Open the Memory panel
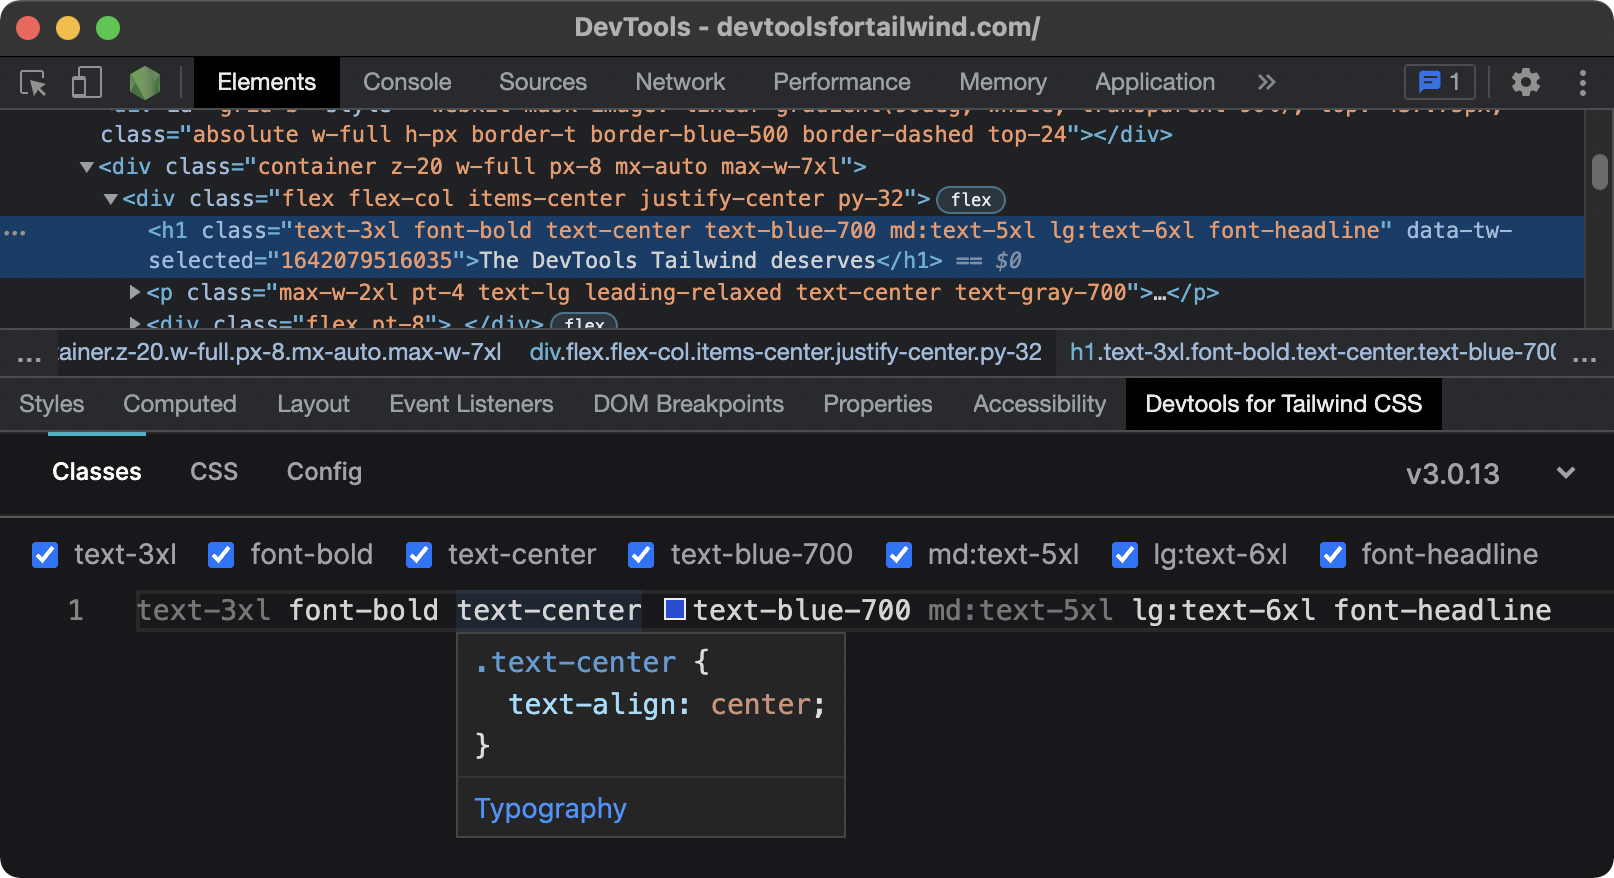Screen dimensions: 1614x878 [x=1003, y=82]
